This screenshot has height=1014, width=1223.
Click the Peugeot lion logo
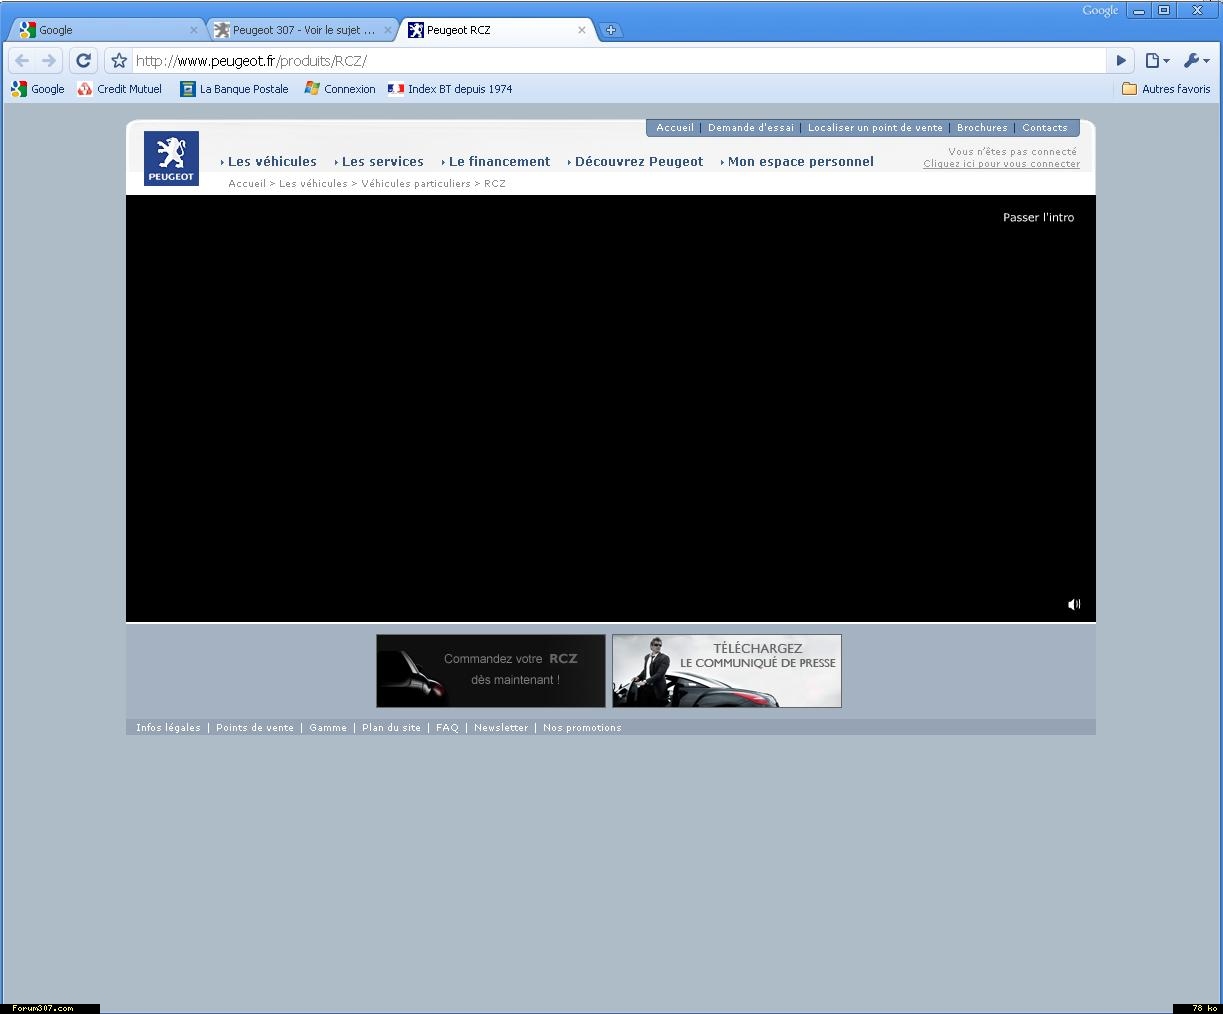tap(171, 158)
